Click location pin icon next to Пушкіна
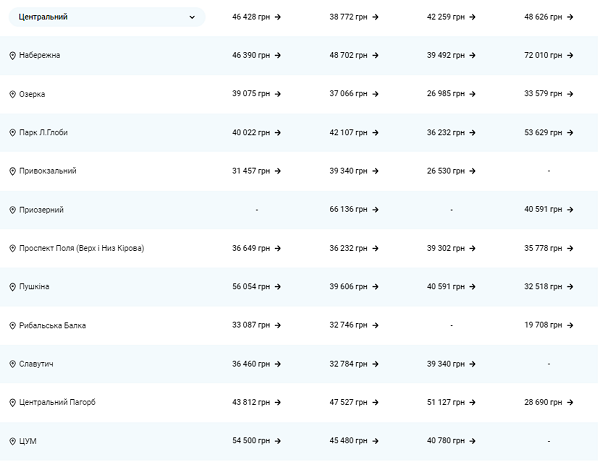 (x=12, y=287)
